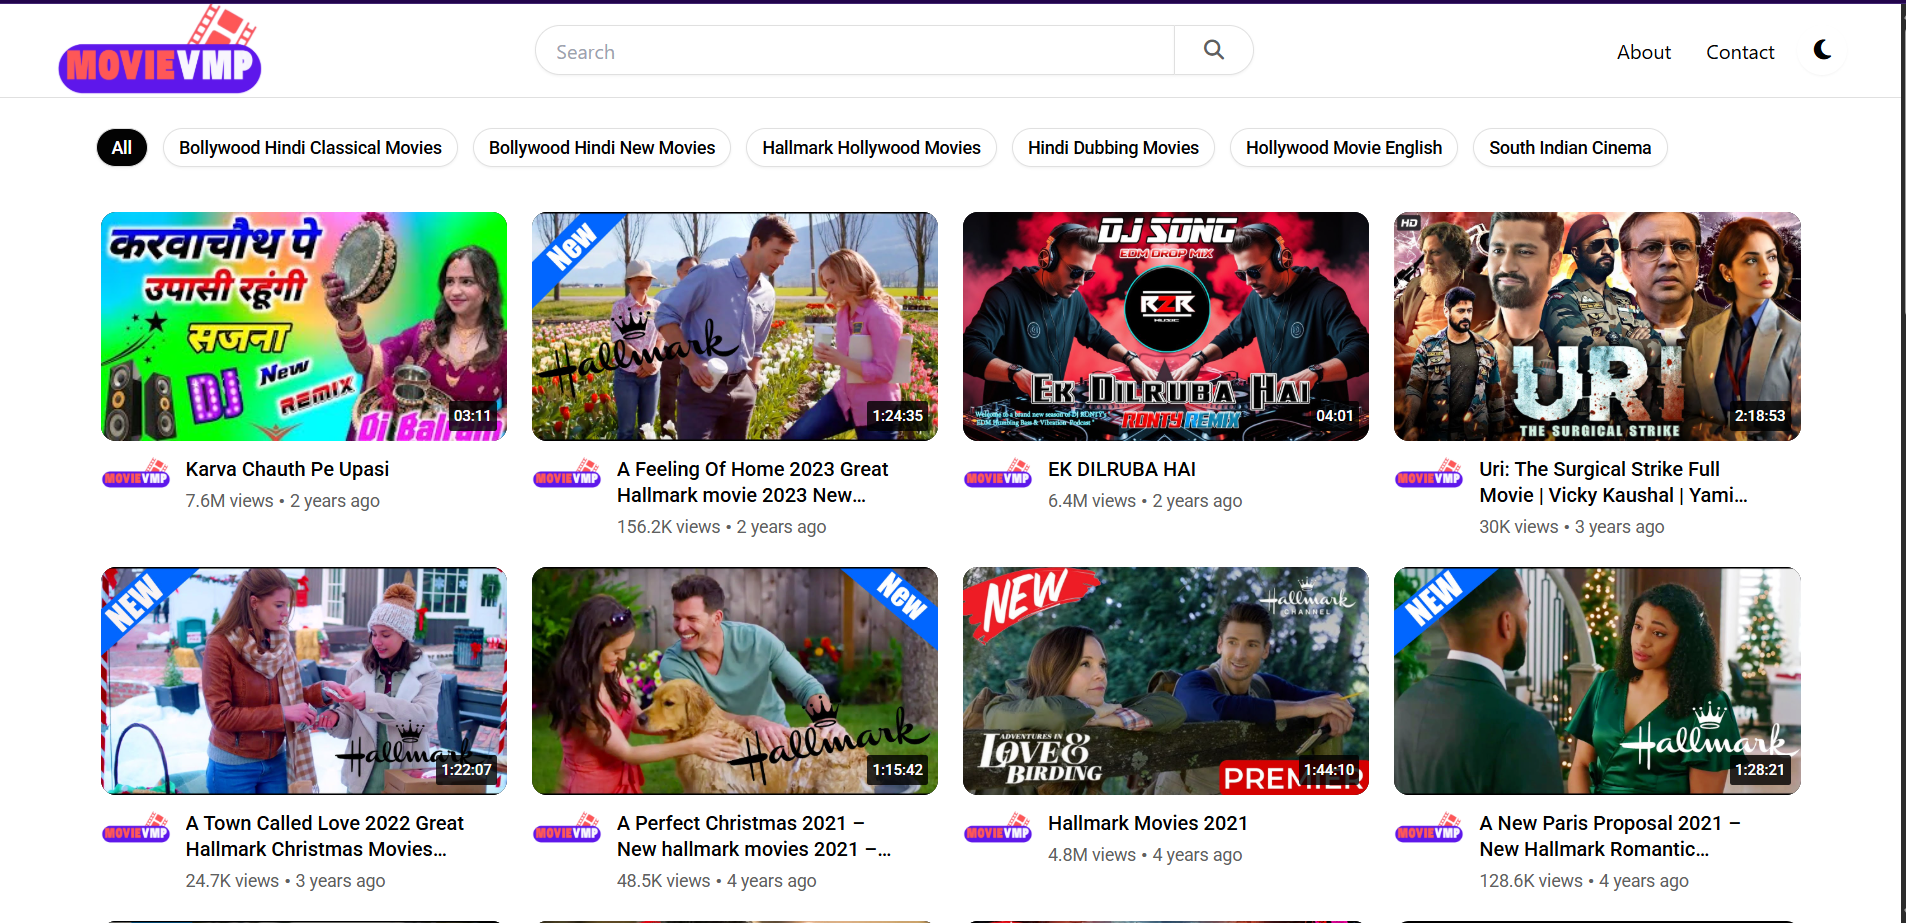Screen dimensions: 1906x923
Task: Open the About page link
Action: [x=1643, y=52]
